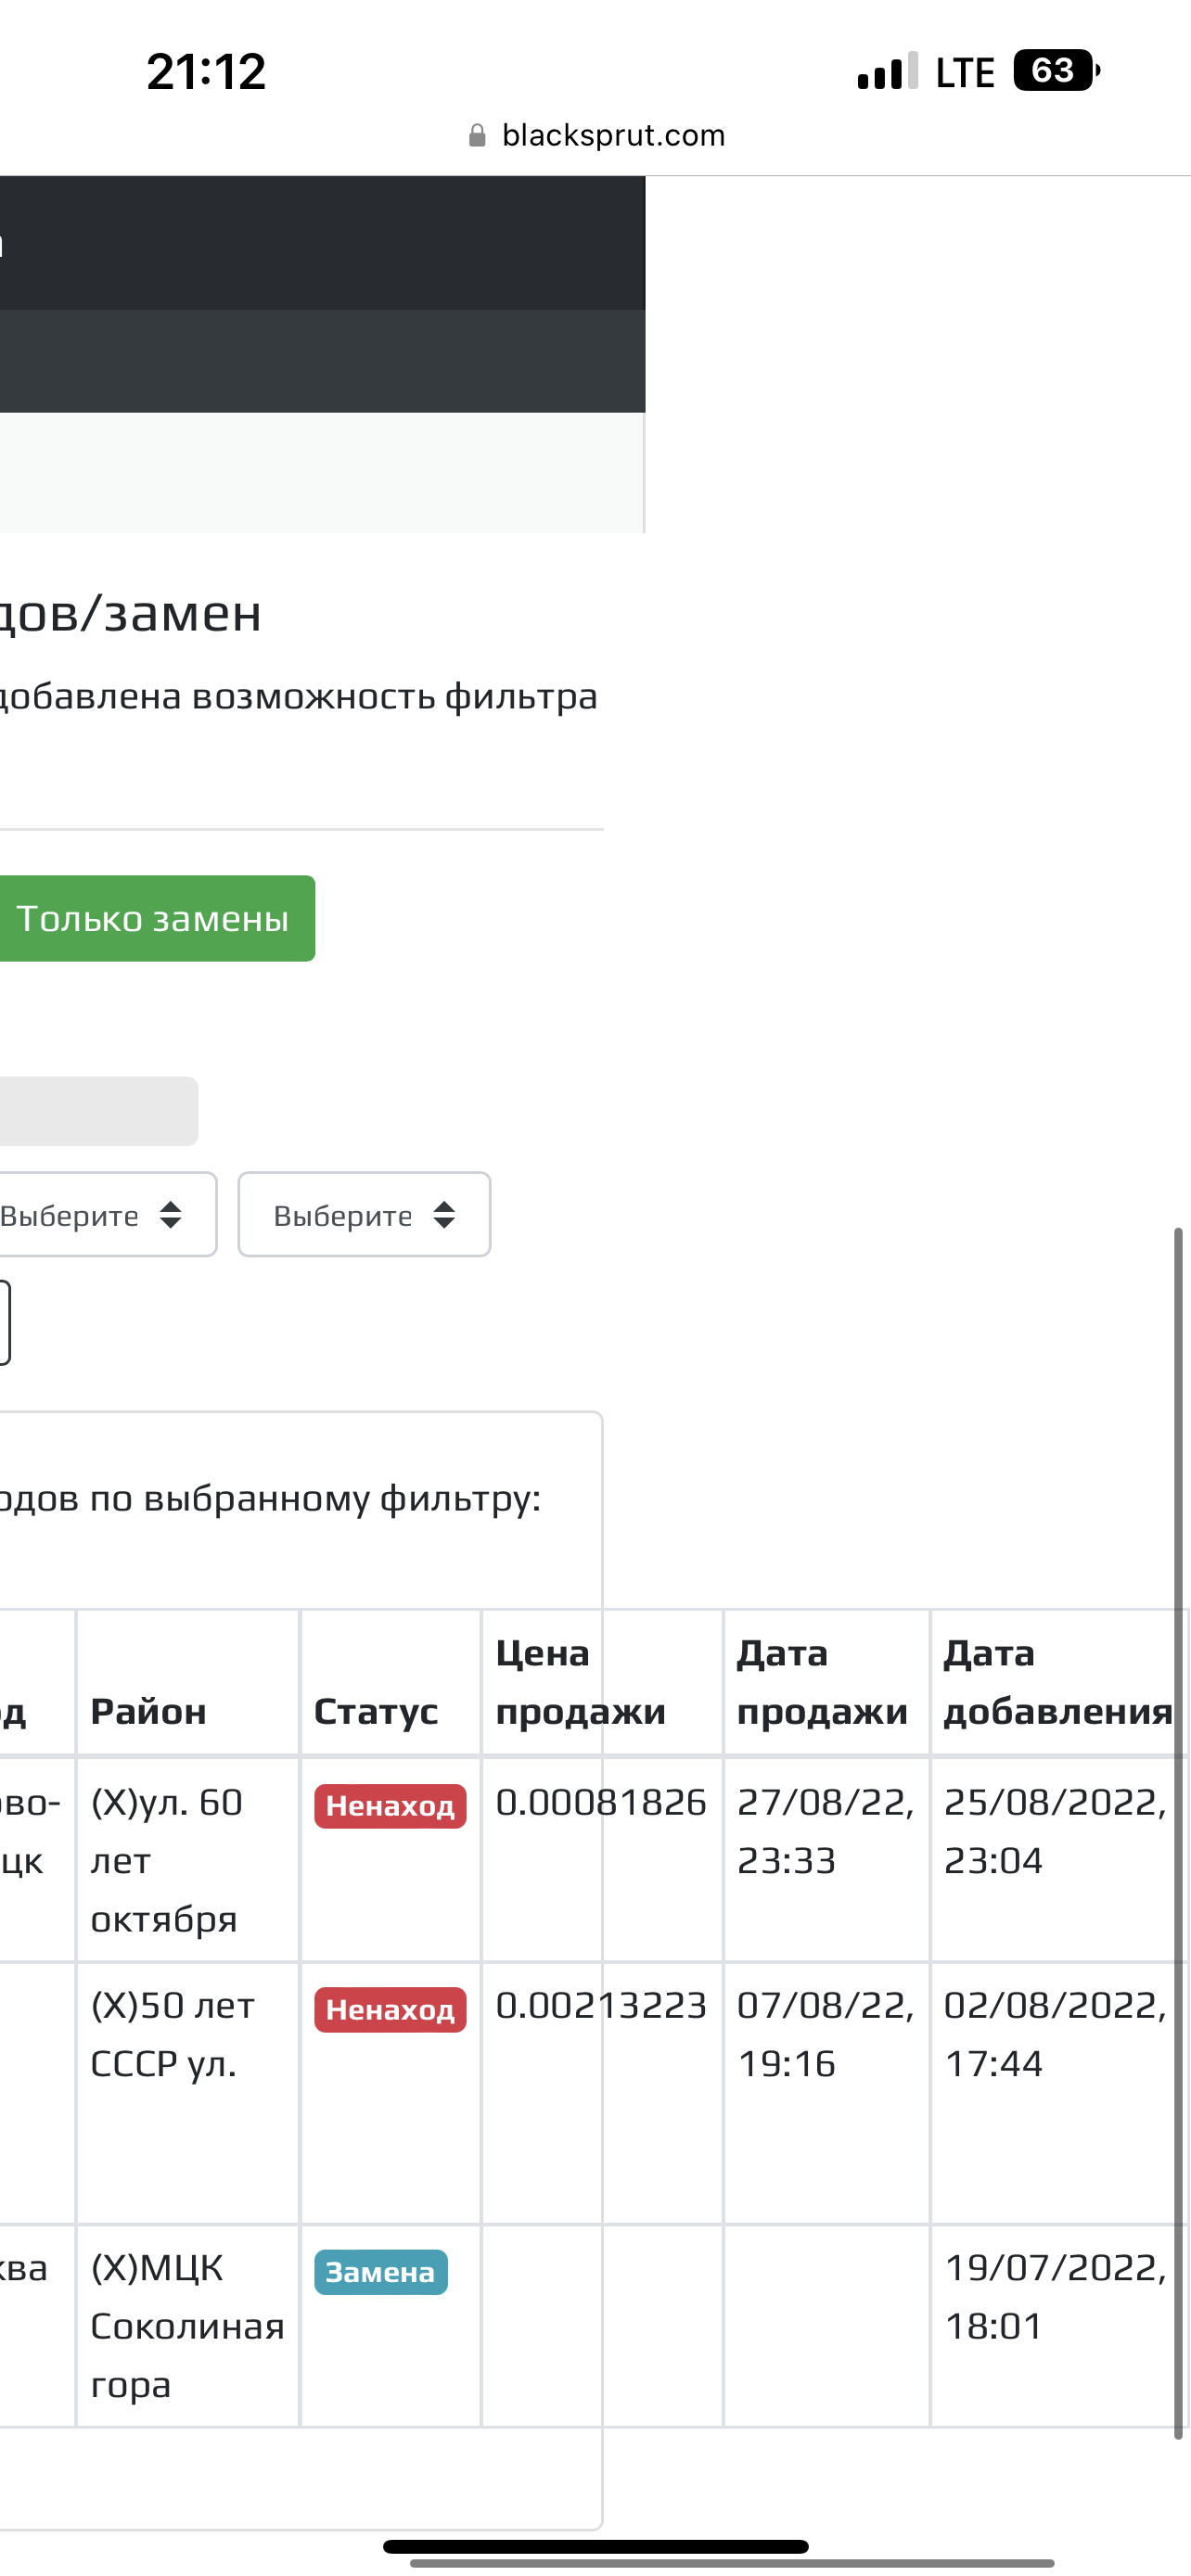This screenshot has height=2576, width=1191.
Task: Select the '(Х)МЦК Соколиная гора' cell
Action: [187, 2326]
